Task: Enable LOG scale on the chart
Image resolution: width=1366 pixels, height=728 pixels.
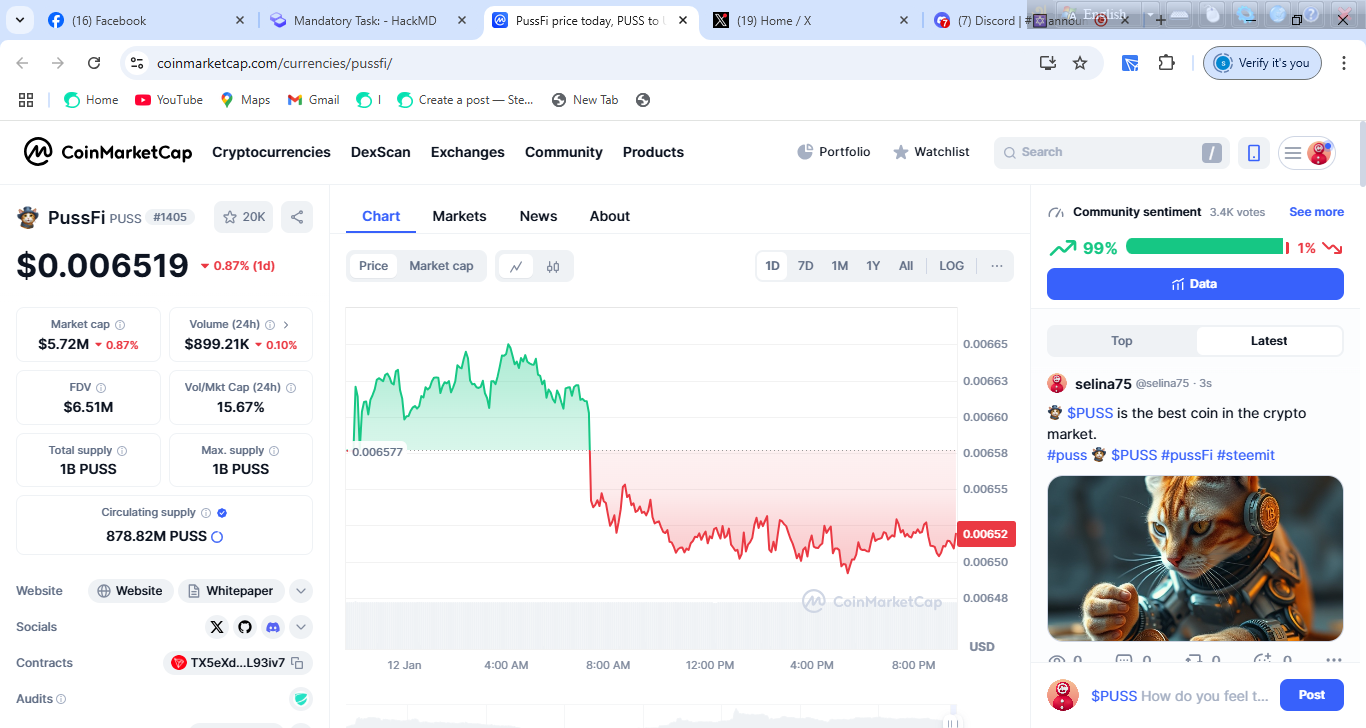Action: click(x=951, y=266)
